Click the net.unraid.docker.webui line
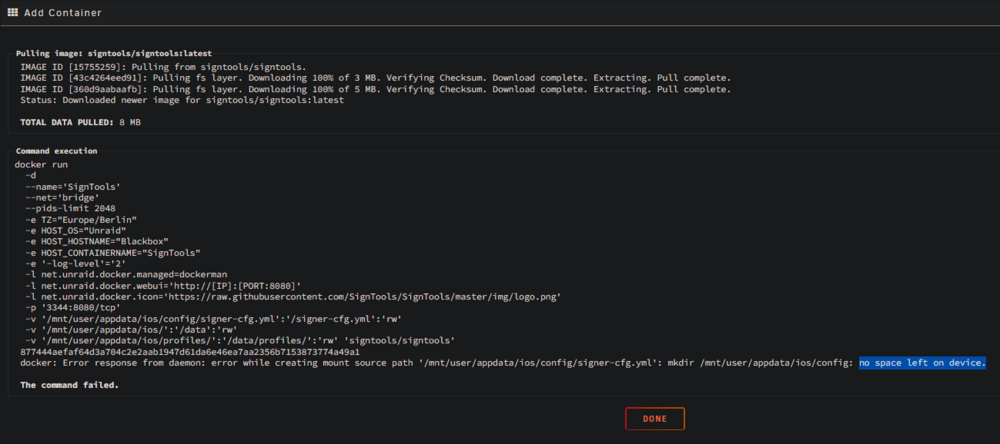This screenshot has height=444, width=1000. coord(163,286)
